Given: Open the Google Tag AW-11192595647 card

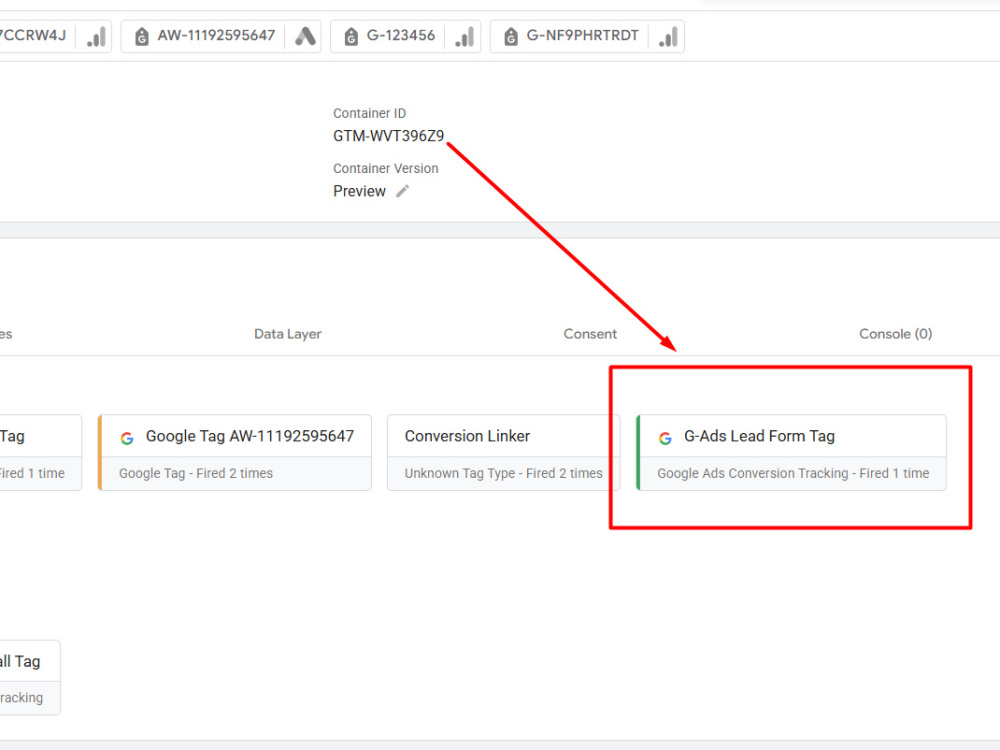Looking at the screenshot, I should point(235,453).
